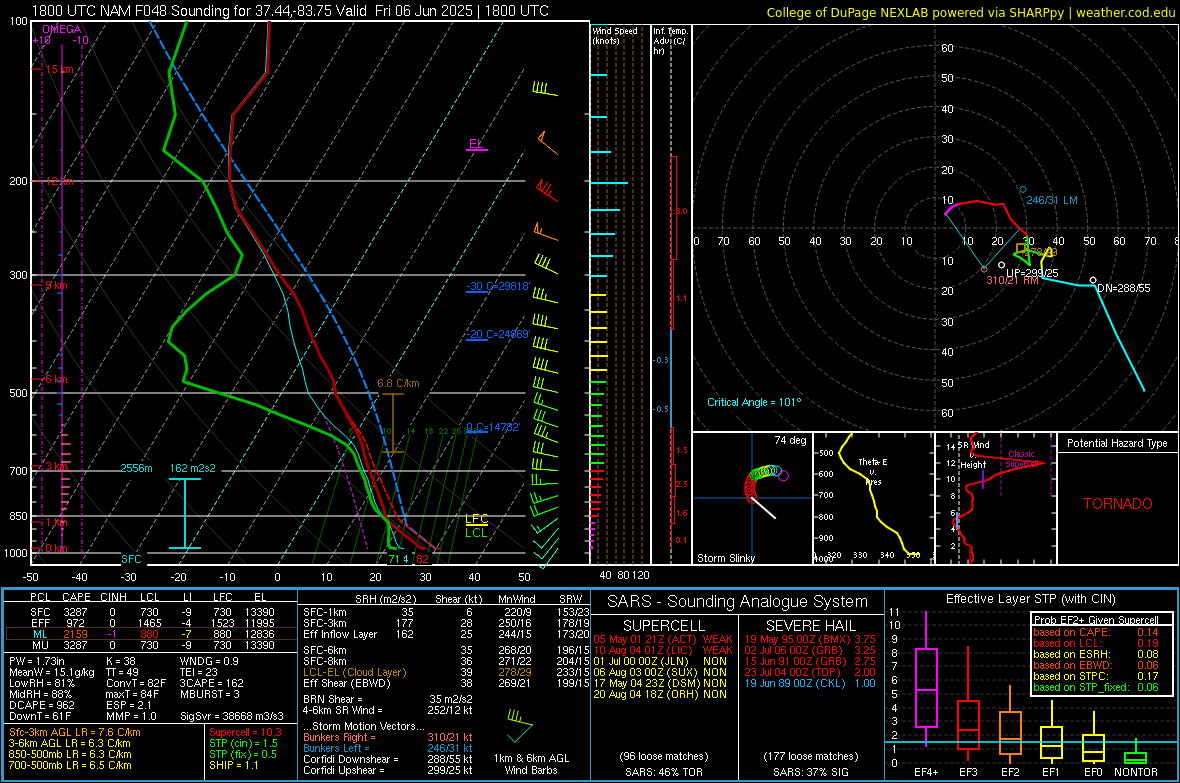Click the 162 m2s2 helicity label
The width and height of the screenshot is (1180, 783).
[193, 468]
